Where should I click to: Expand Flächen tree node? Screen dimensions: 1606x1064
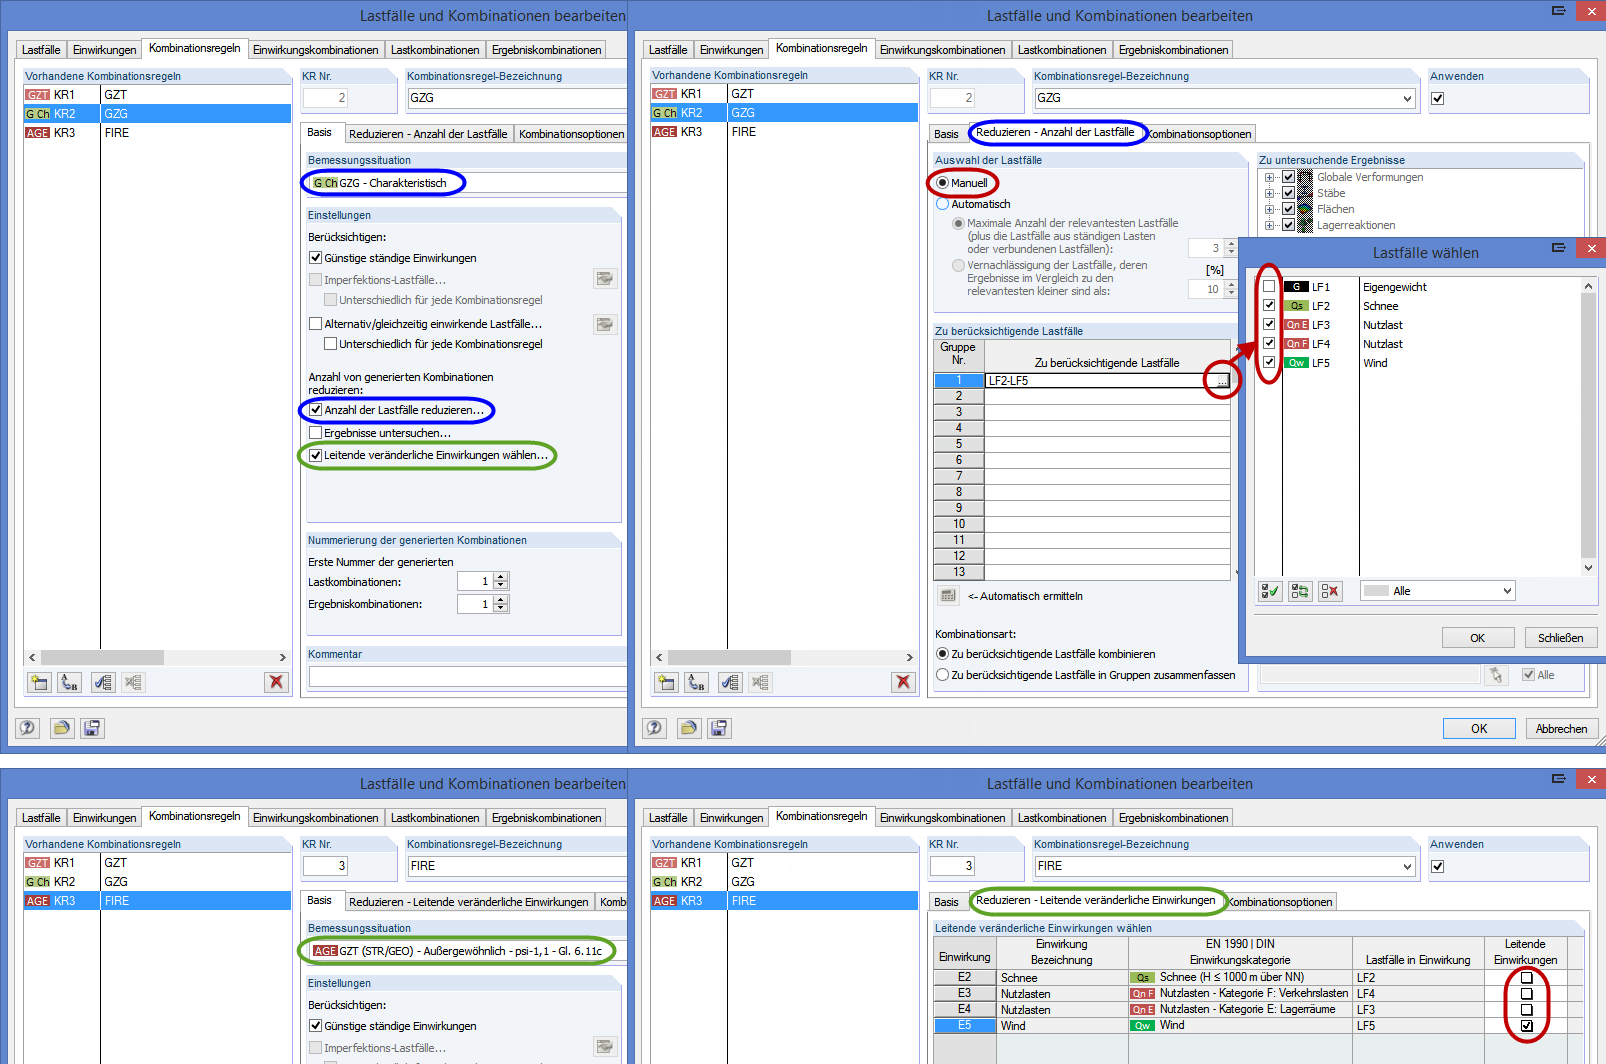[x=1270, y=210]
